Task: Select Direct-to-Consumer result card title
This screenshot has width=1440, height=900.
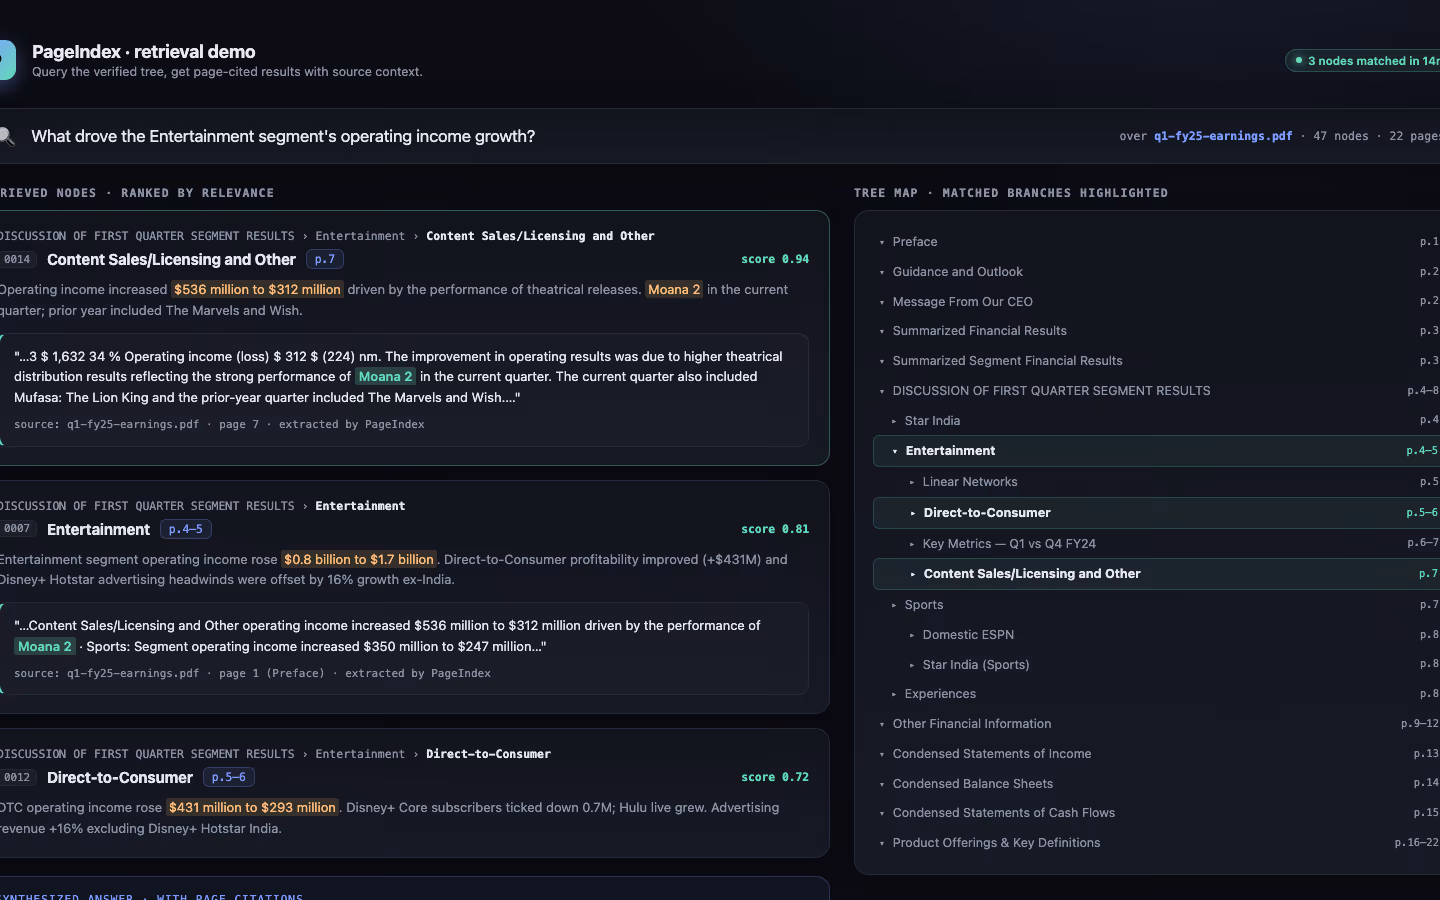Action: click(x=120, y=777)
